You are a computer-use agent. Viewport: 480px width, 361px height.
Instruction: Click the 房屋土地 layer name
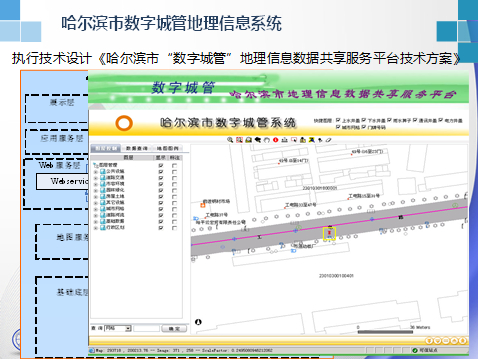tap(115, 196)
